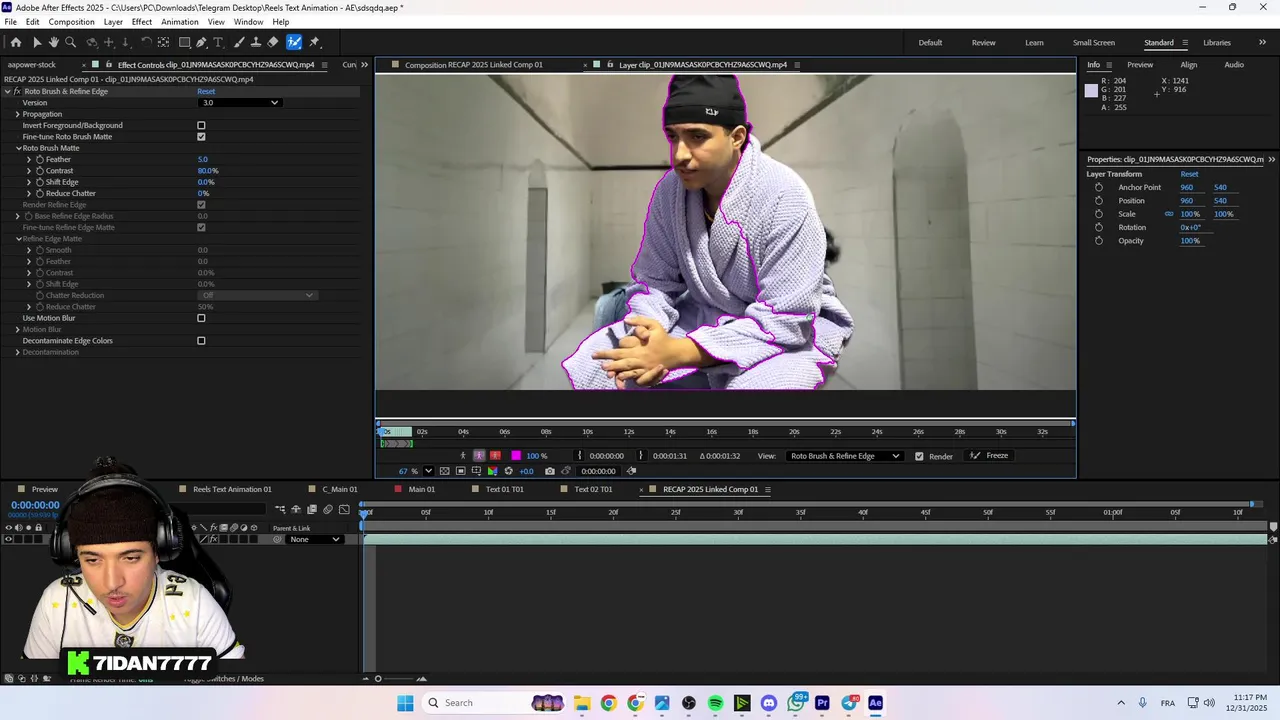
Task: Open File Explorer from the taskbar
Action: point(581,703)
